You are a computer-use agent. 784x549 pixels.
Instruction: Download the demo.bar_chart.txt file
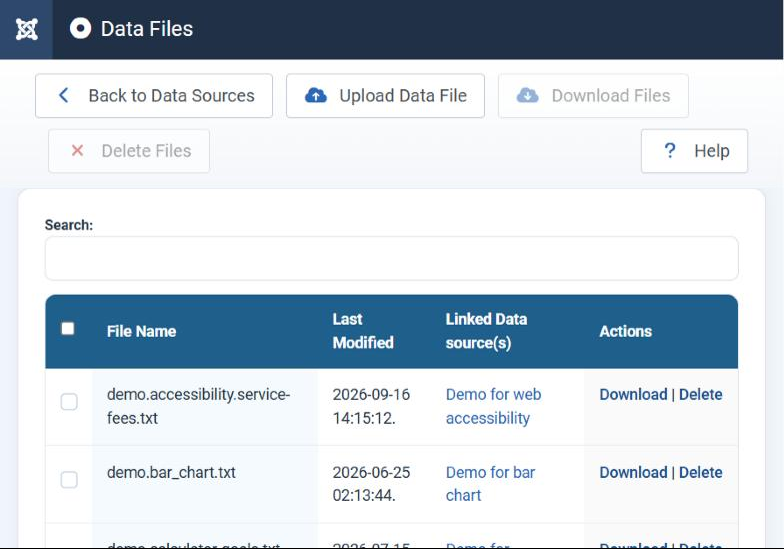point(634,472)
